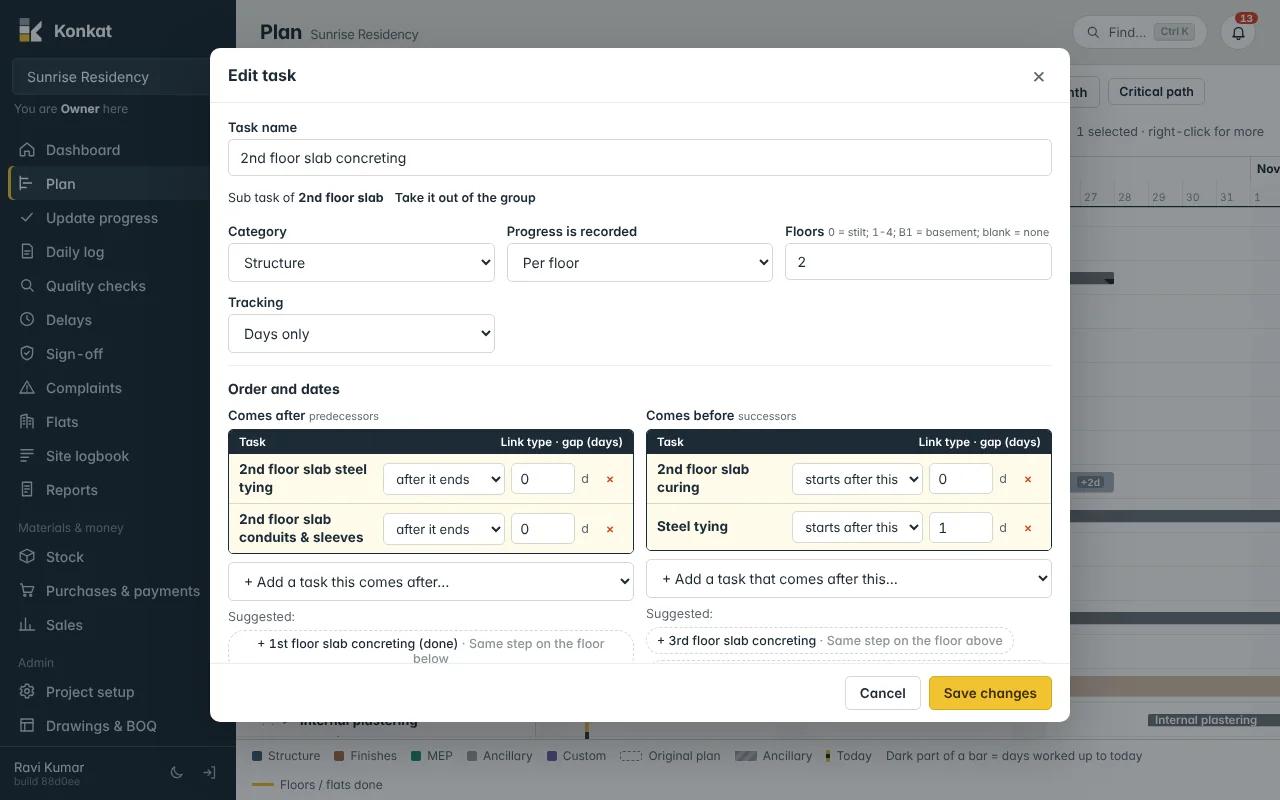Remove the 2nd floor slab steel tying predecessor
The image size is (1280, 800).
click(610, 479)
